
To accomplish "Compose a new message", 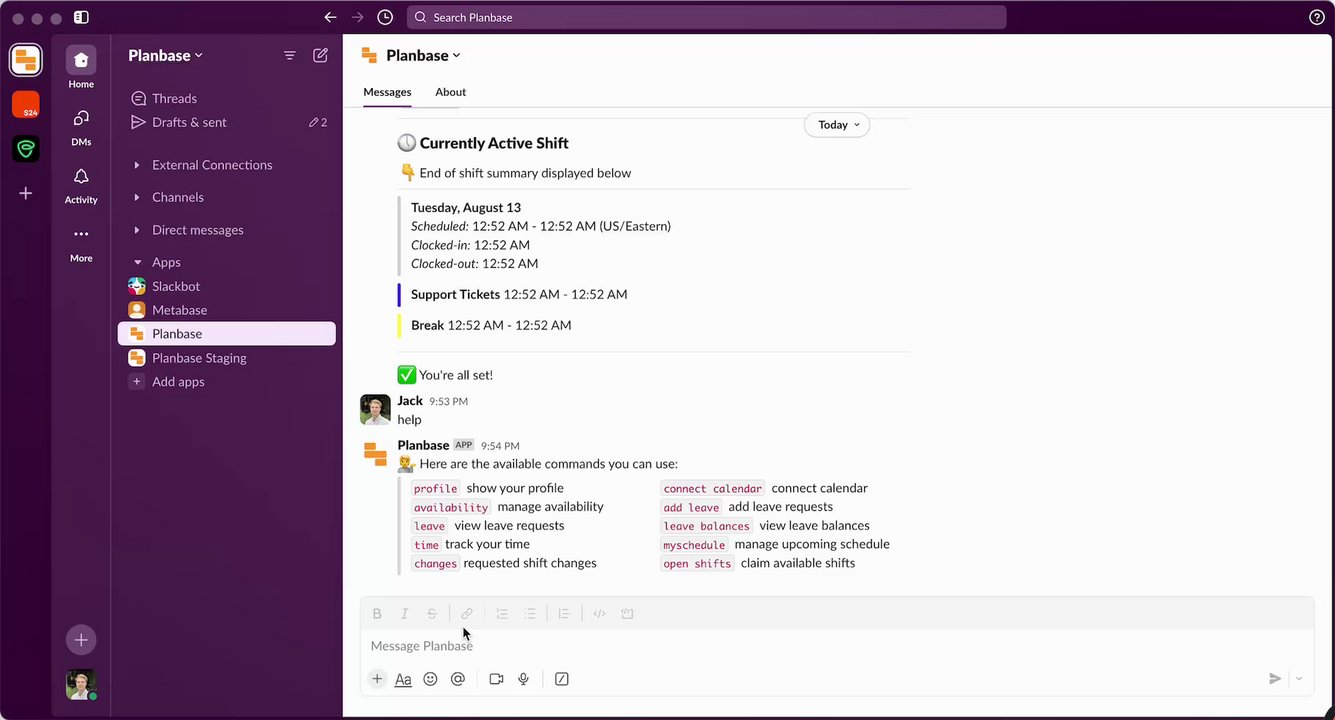I will pos(320,56).
